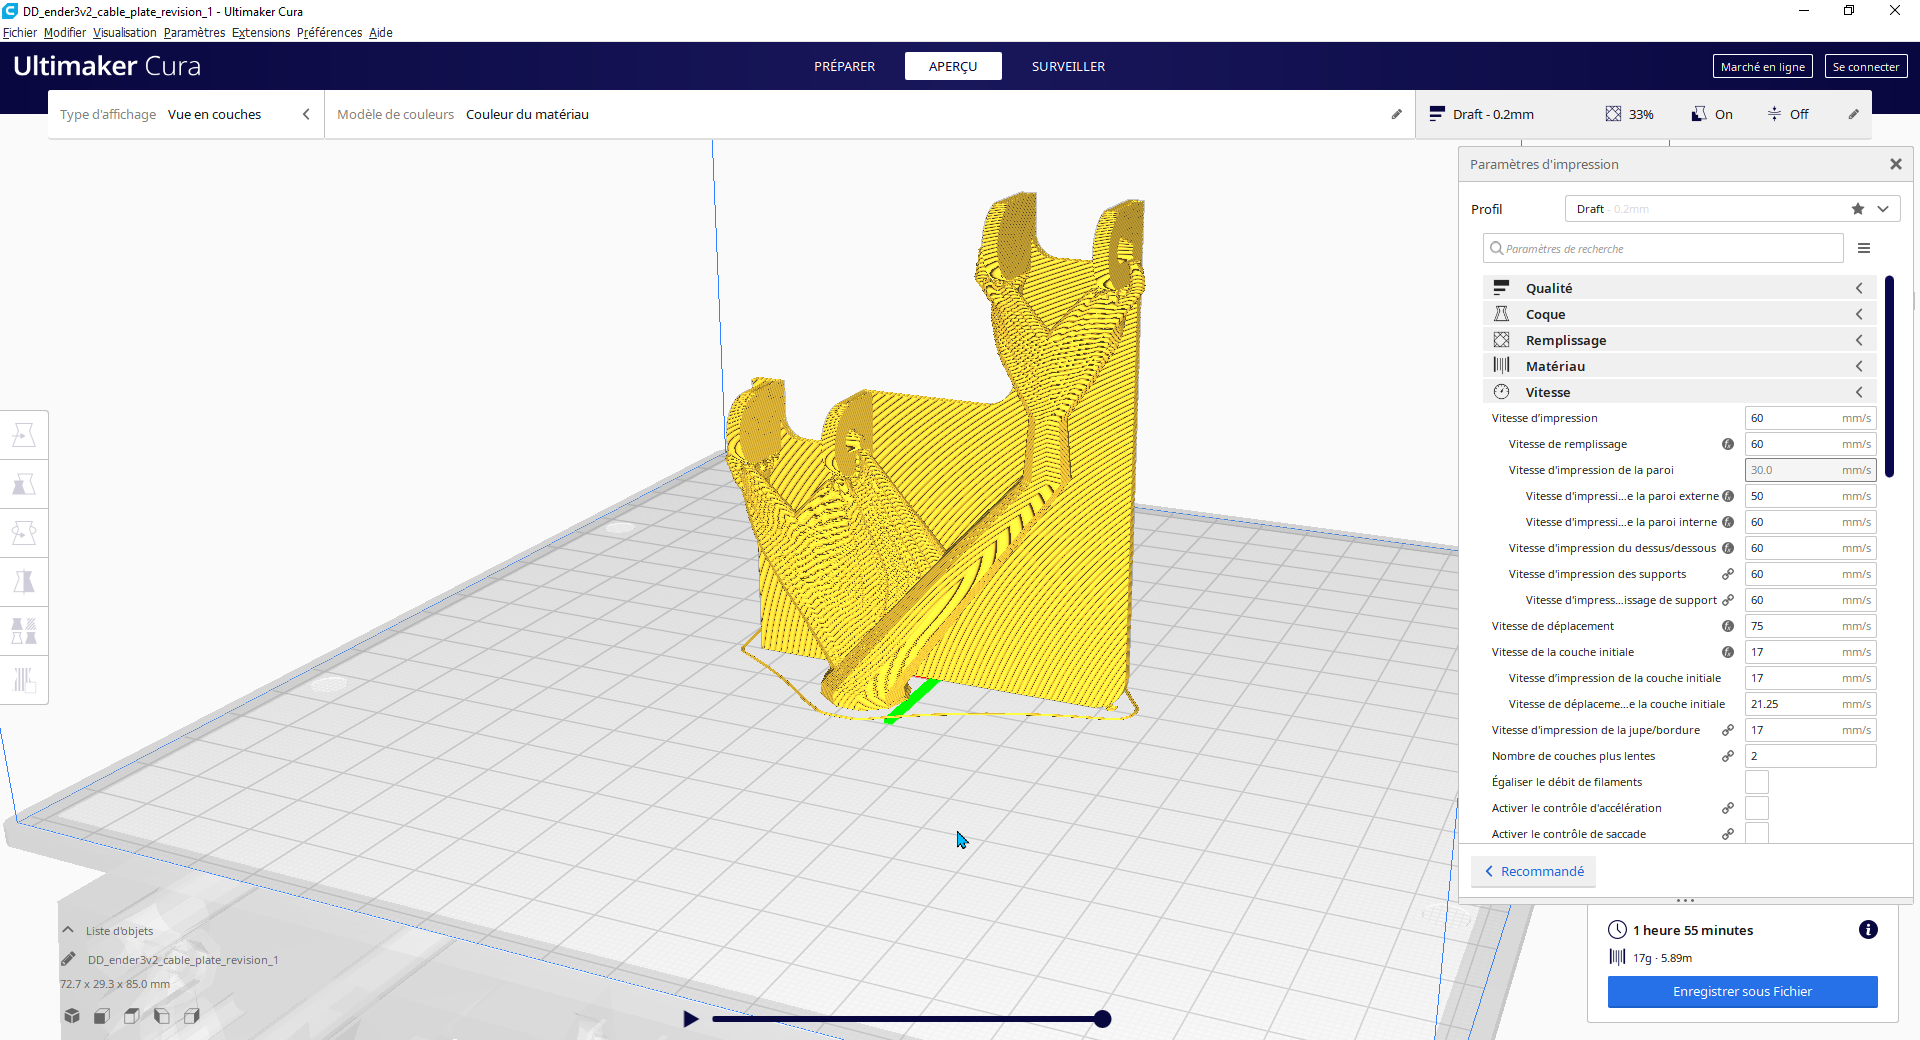Switch to 3D view camera icon
The width and height of the screenshot is (1920, 1040).
pyautogui.click(x=72, y=1016)
